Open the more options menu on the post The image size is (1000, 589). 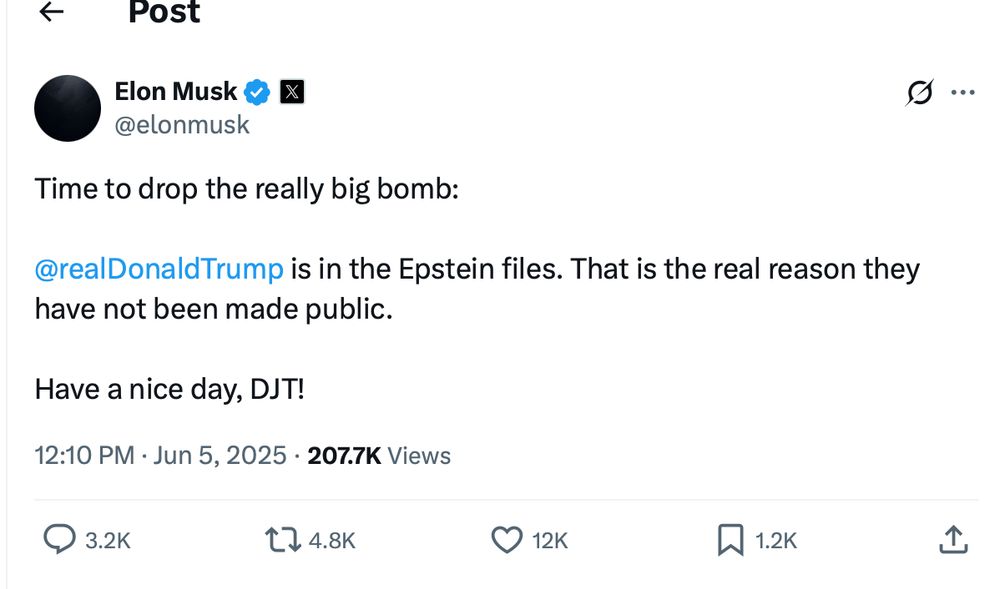pos(964,91)
